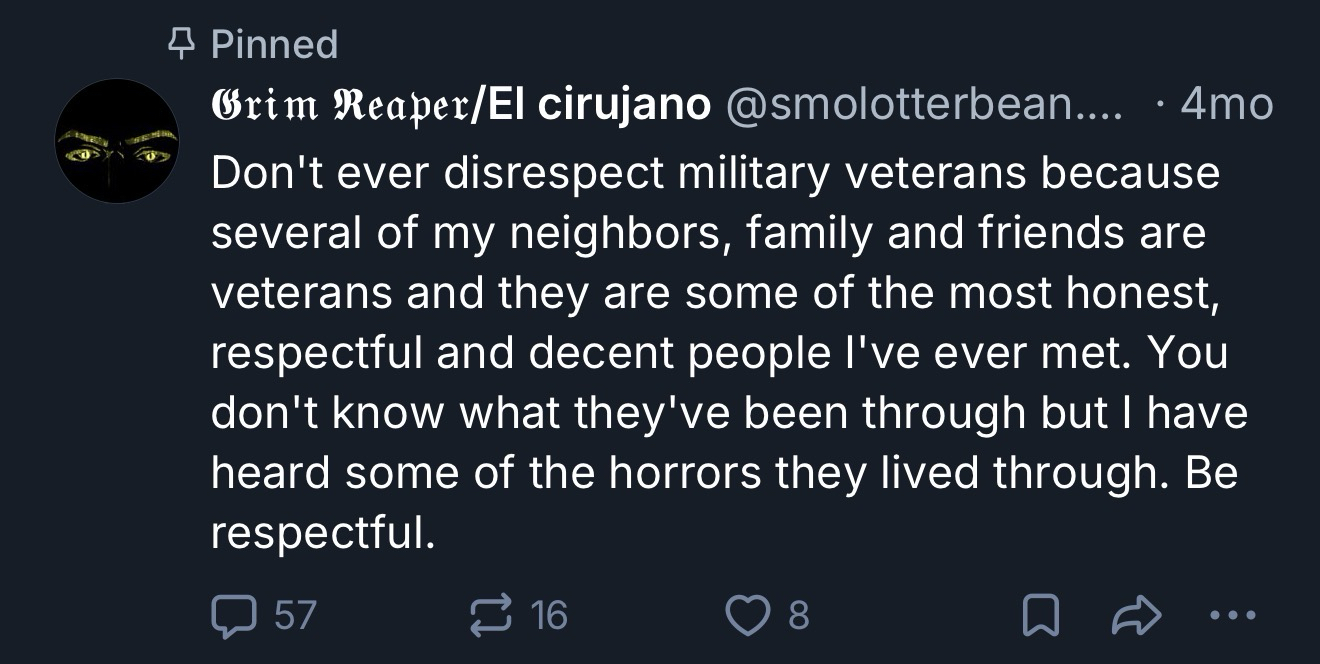Click the pin icon above the post

[x=178, y=44]
